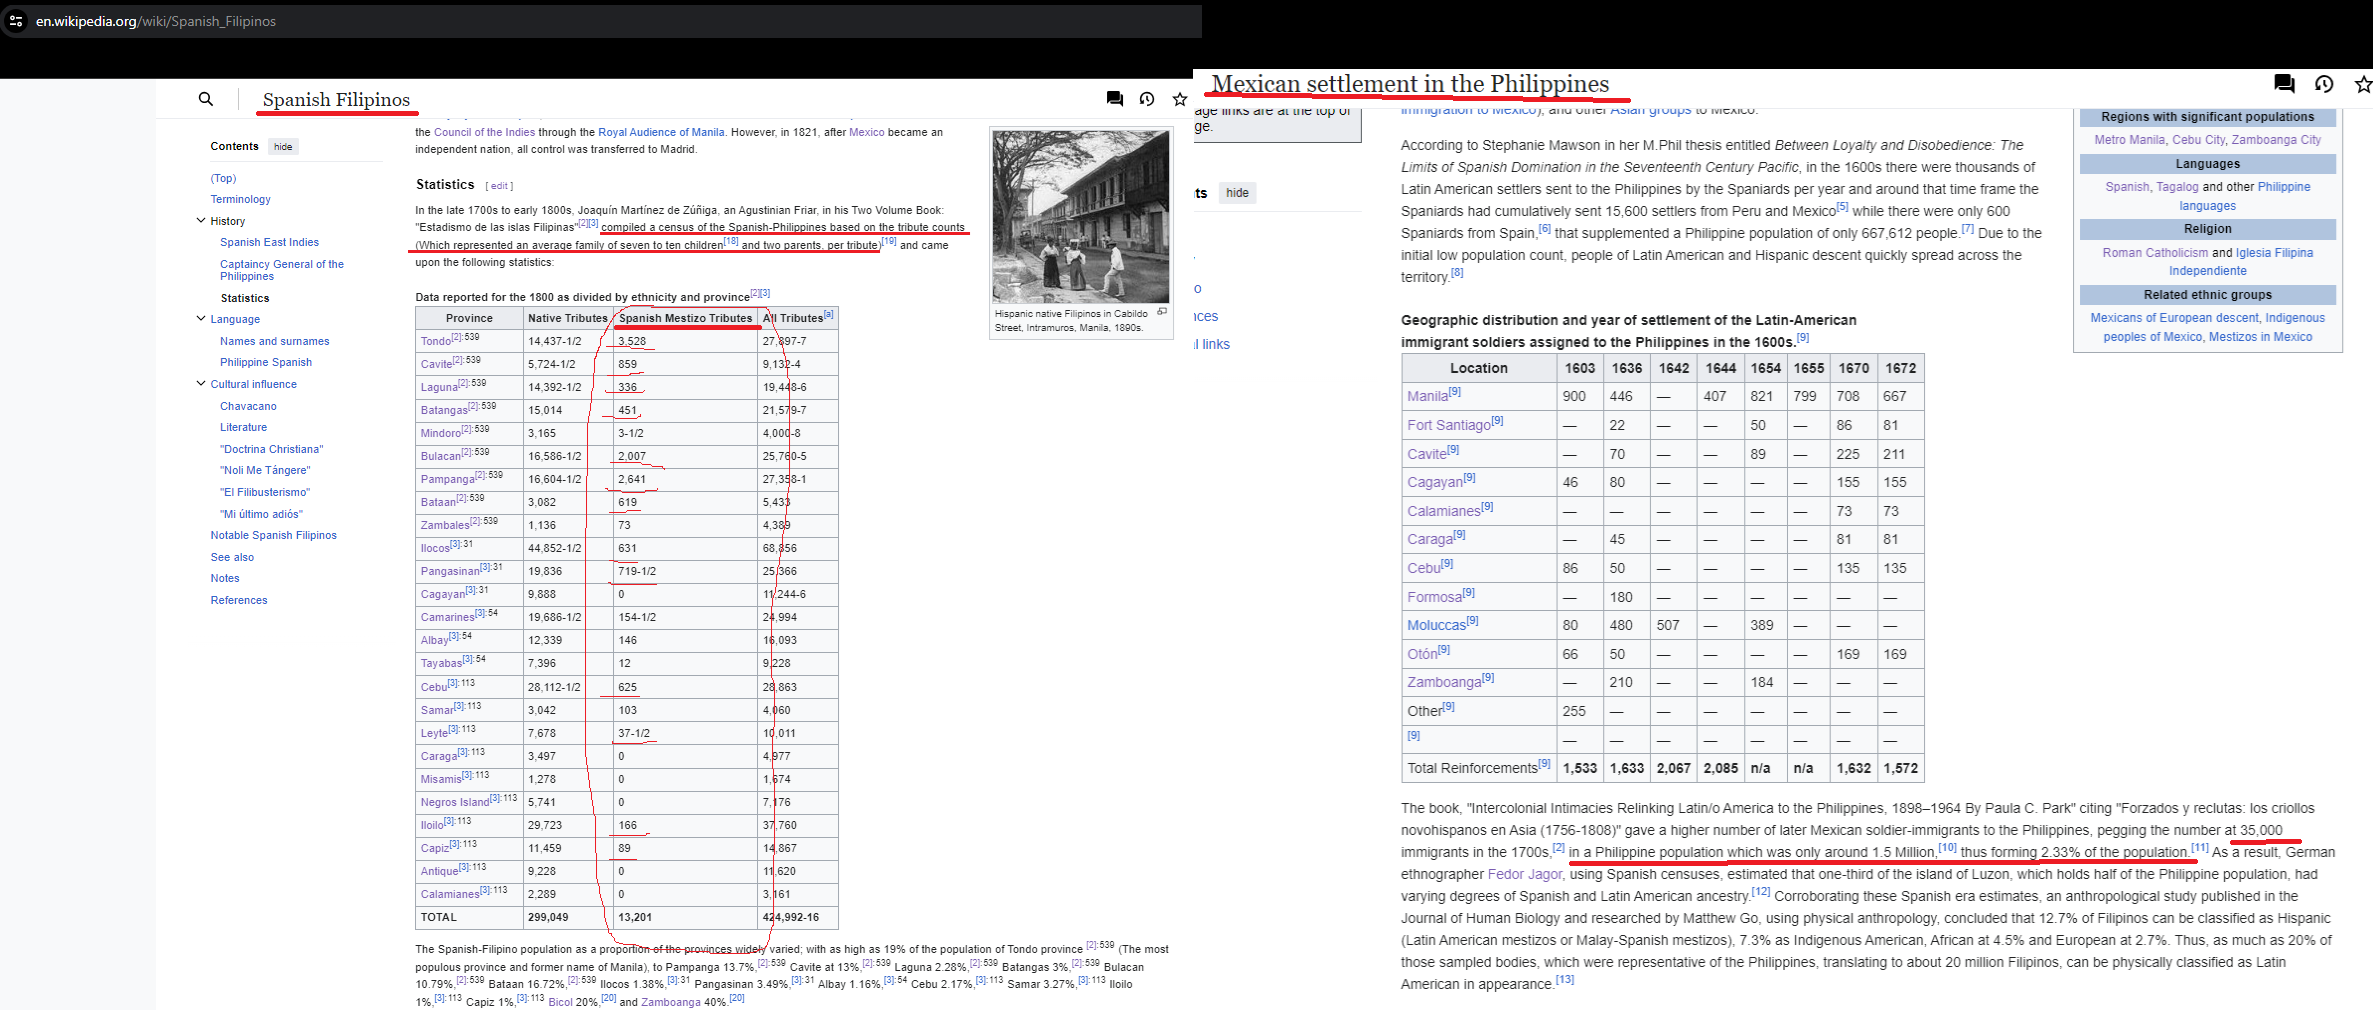
Task: Click the Spanish Mestizo Tributes column header
Action: pos(685,318)
